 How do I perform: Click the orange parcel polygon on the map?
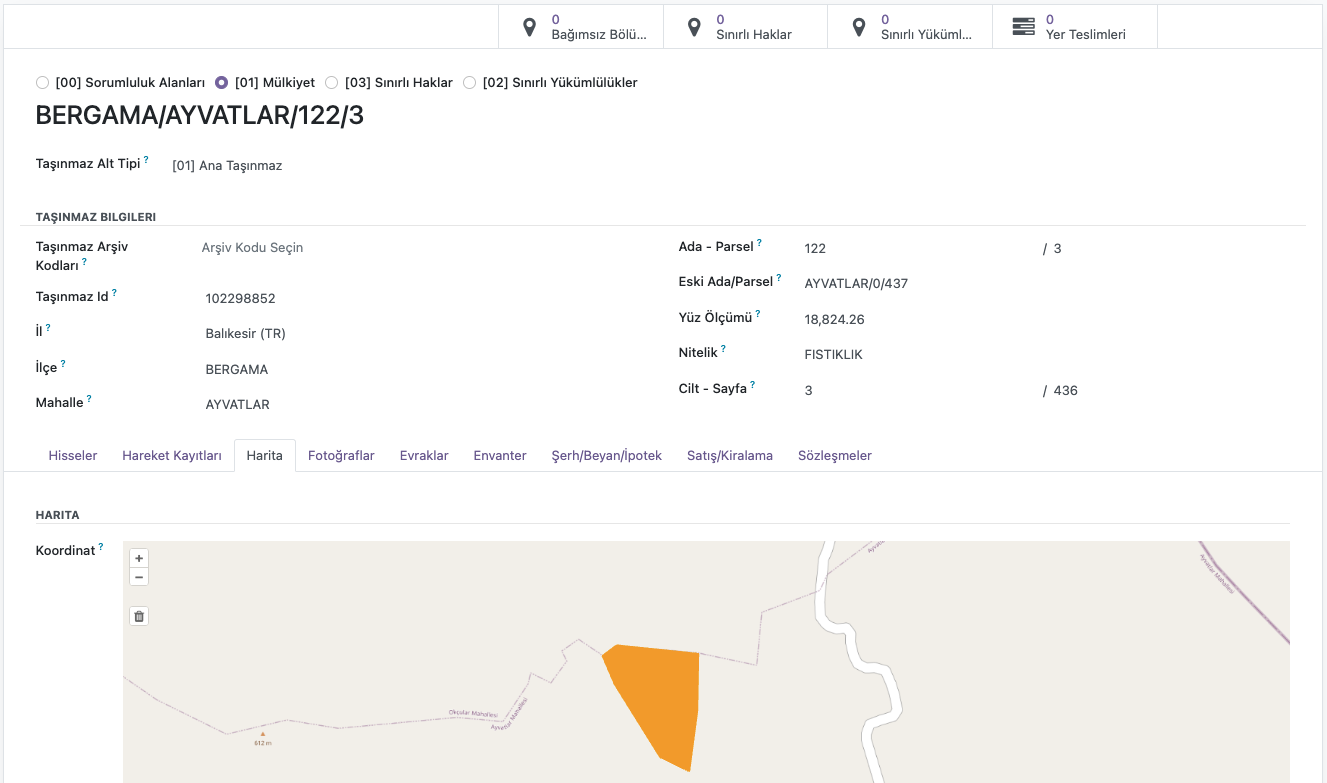[661, 700]
